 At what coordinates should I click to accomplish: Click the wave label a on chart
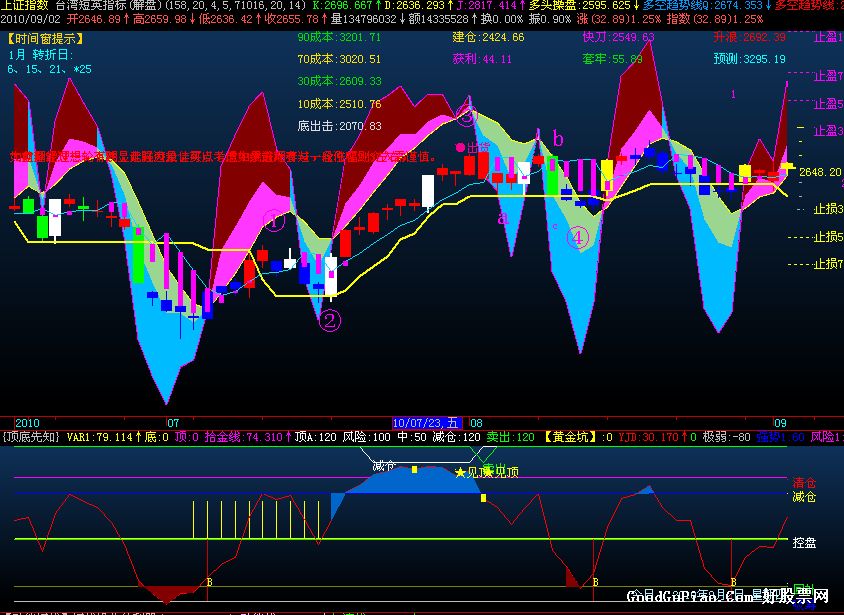[x=503, y=216]
